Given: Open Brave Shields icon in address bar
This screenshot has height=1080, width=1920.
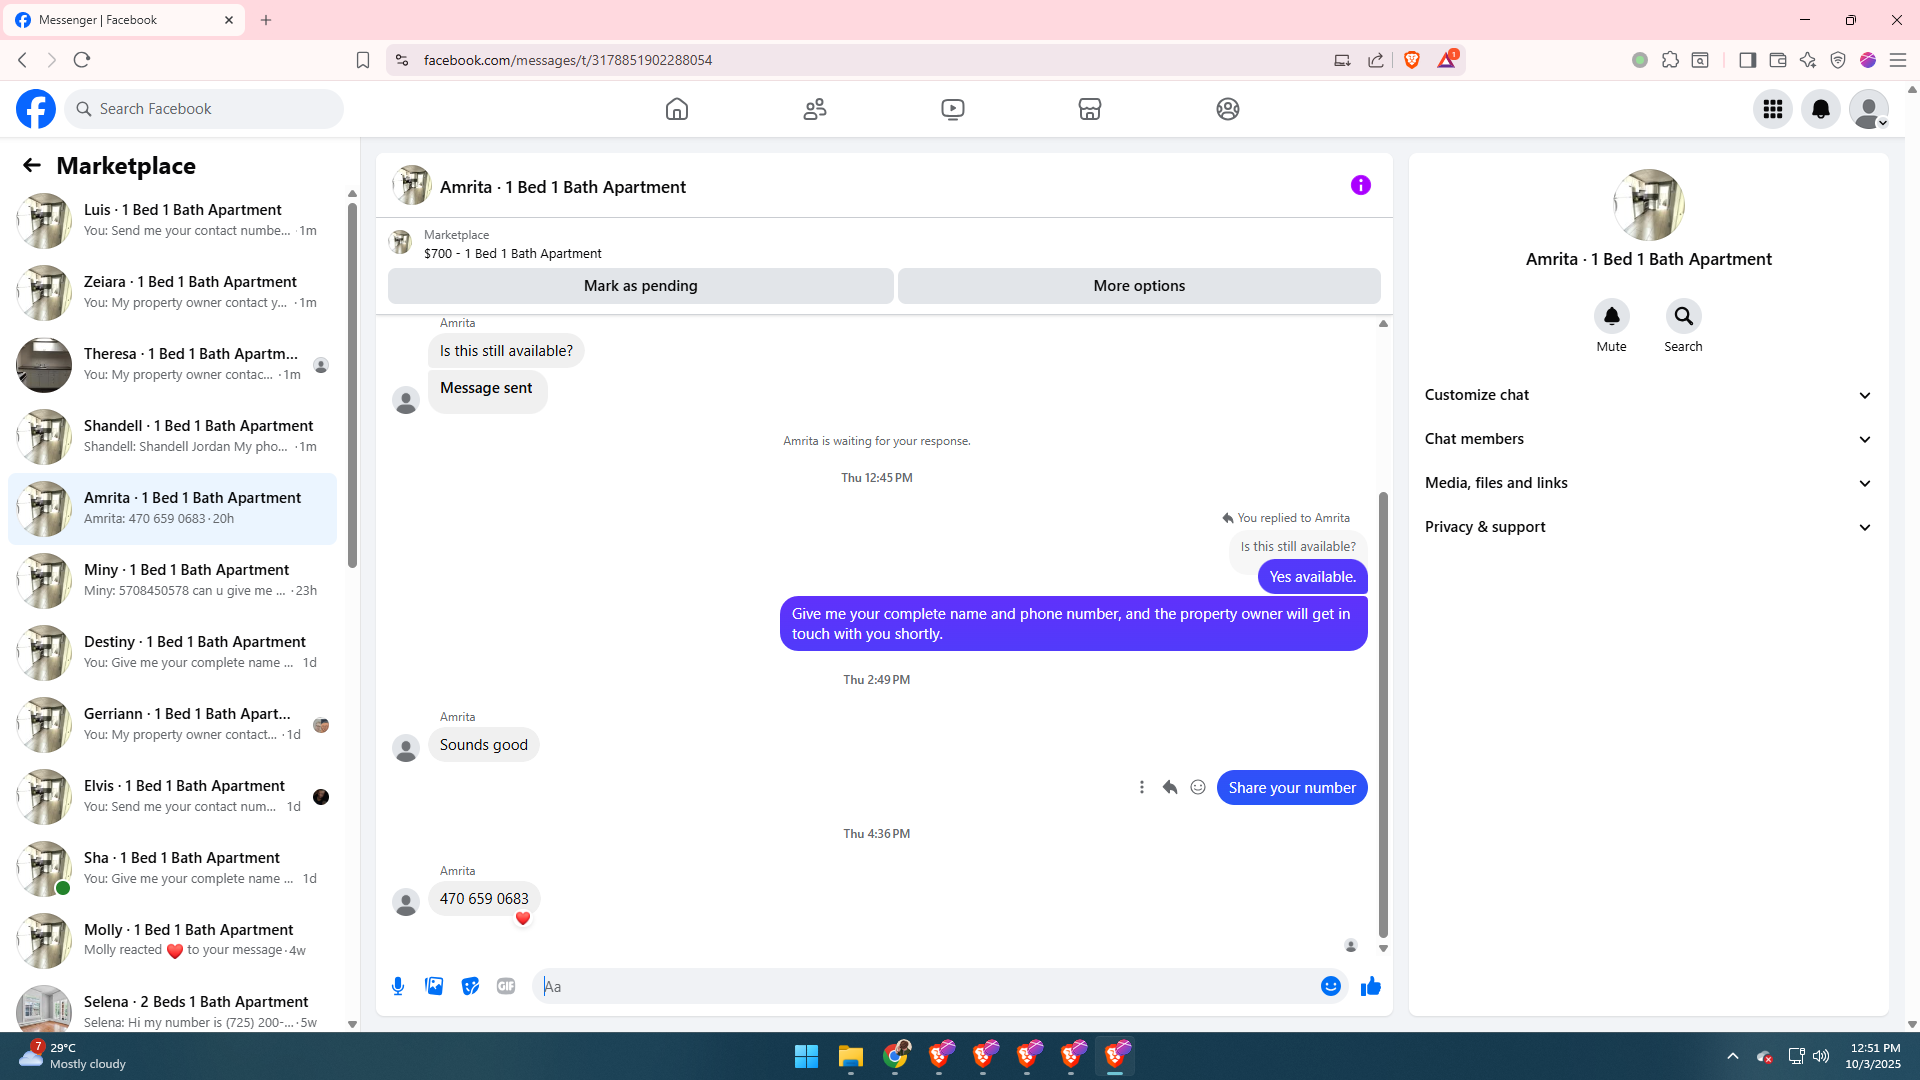Looking at the screenshot, I should (x=1412, y=60).
